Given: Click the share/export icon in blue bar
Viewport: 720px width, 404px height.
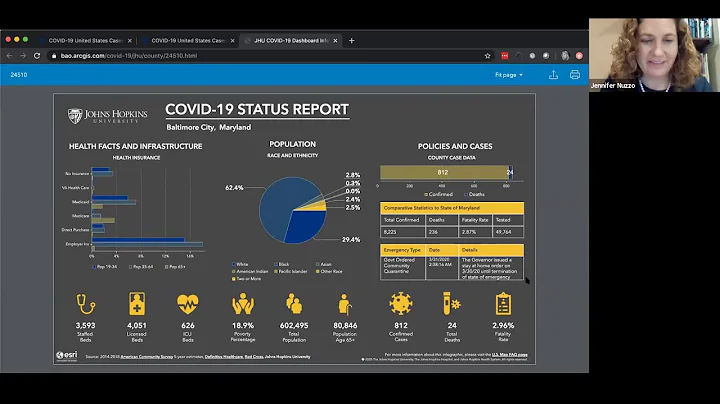Looking at the screenshot, I should click(553, 75).
